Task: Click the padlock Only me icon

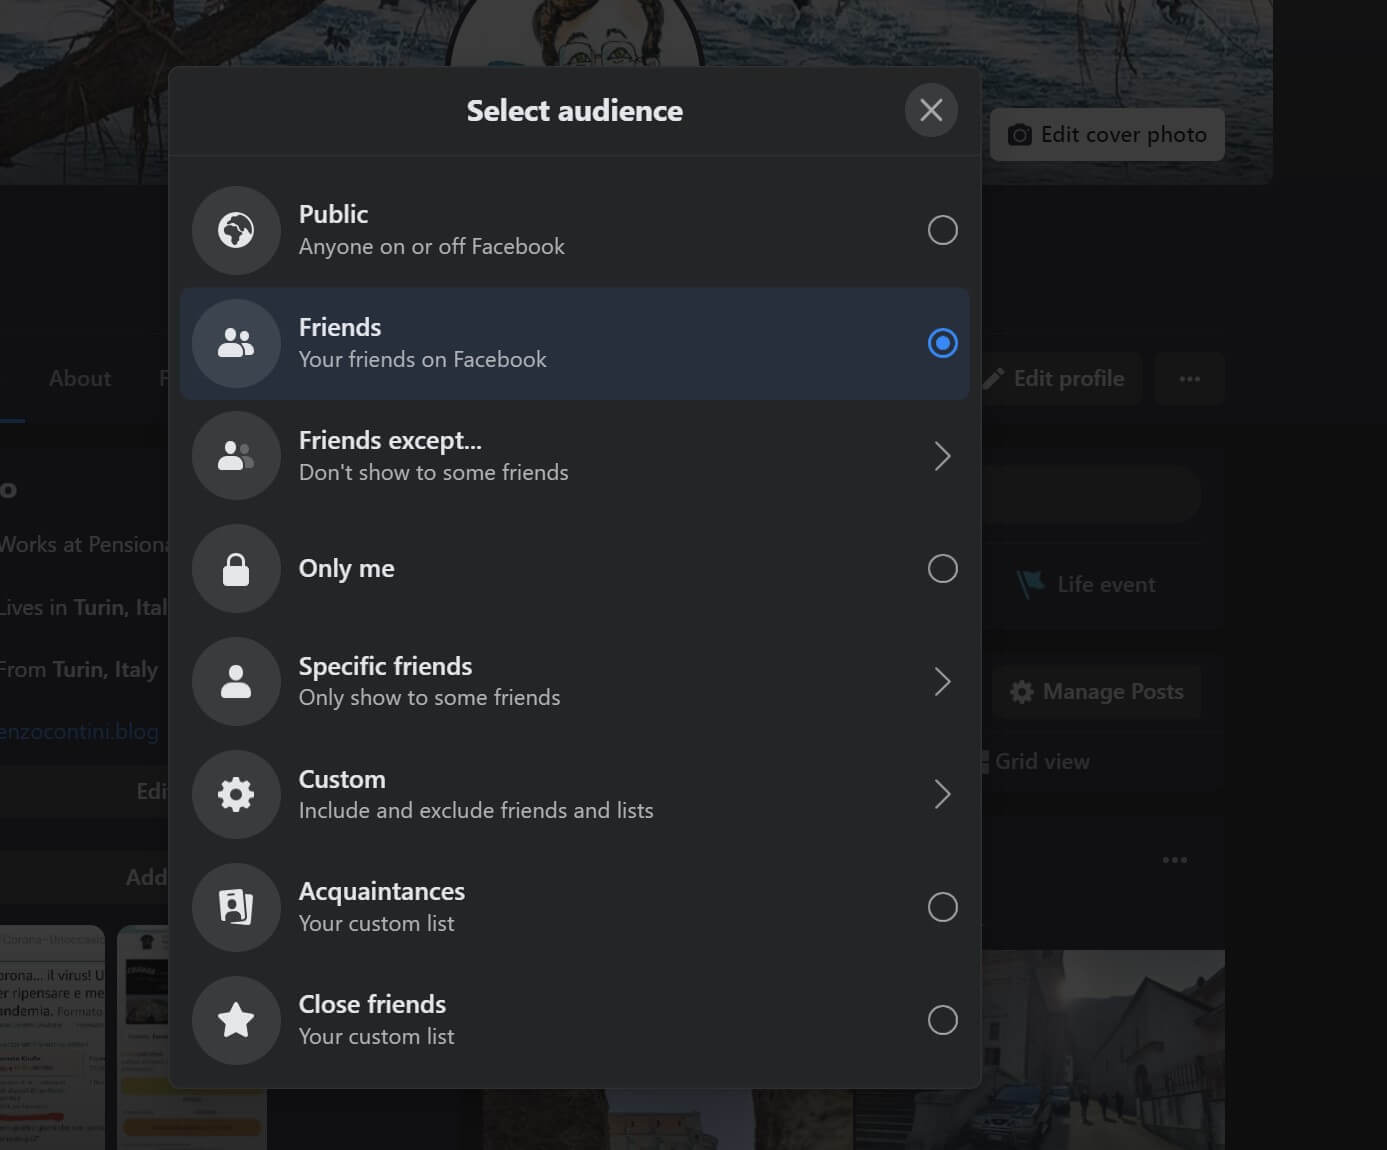Action: [x=236, y=569]
